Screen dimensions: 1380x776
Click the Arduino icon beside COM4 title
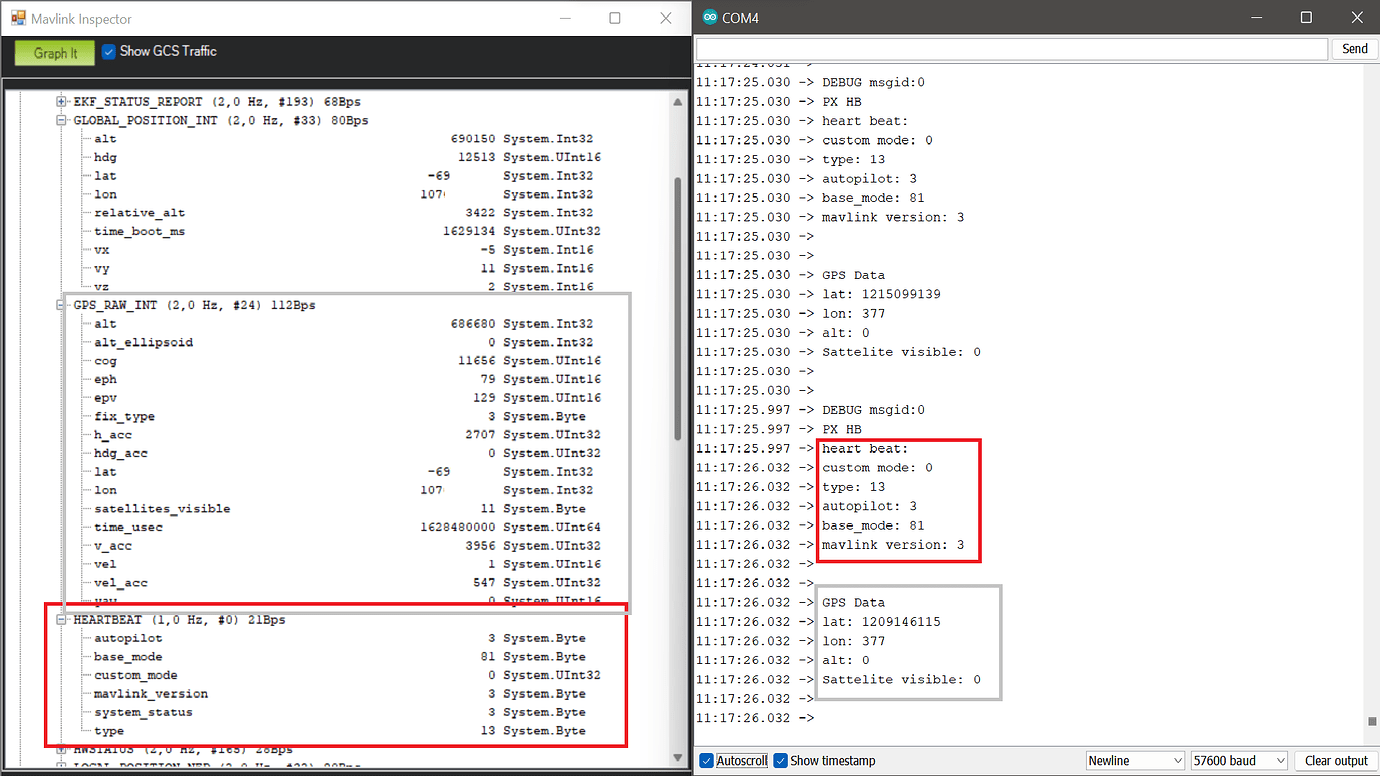coord(708,17)
